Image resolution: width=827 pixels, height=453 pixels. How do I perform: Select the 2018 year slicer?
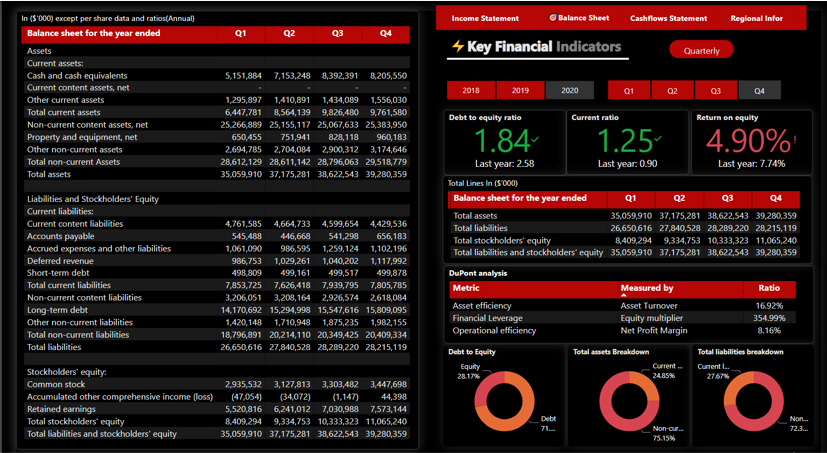point(471,90)
